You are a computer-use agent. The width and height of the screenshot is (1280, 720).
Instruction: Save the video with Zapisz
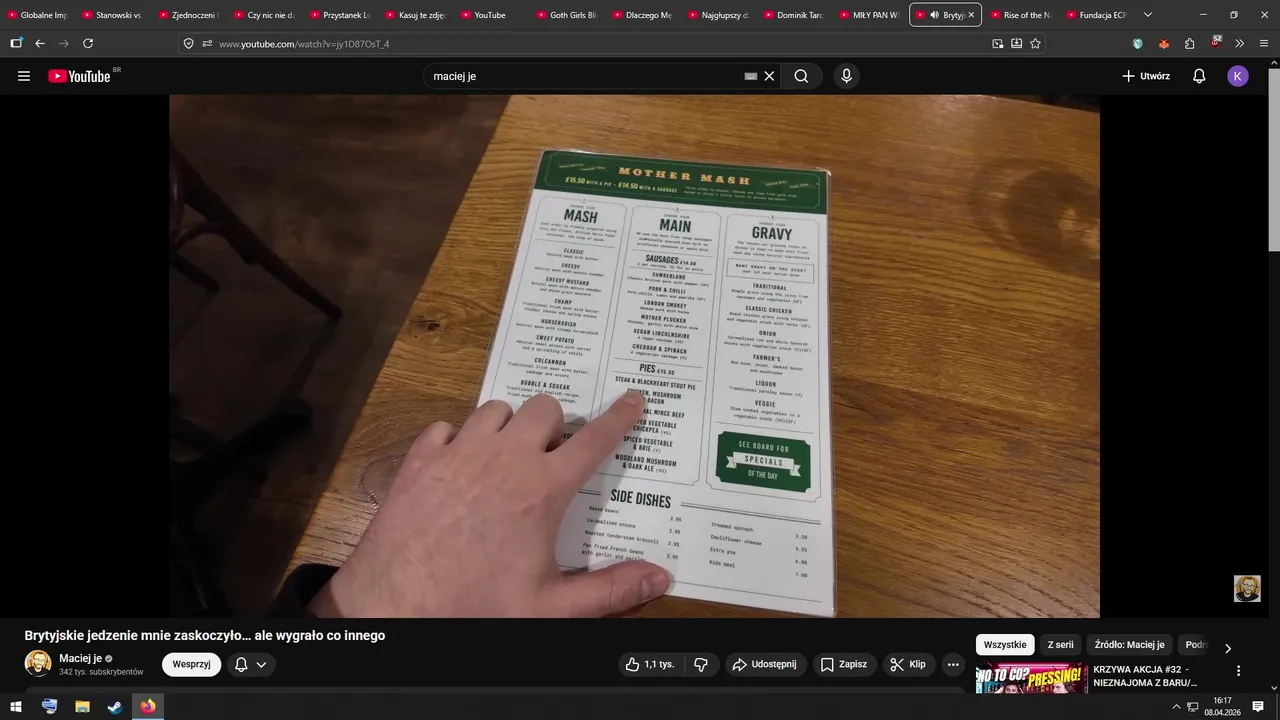pyautogui.click(x=843, y=664)
